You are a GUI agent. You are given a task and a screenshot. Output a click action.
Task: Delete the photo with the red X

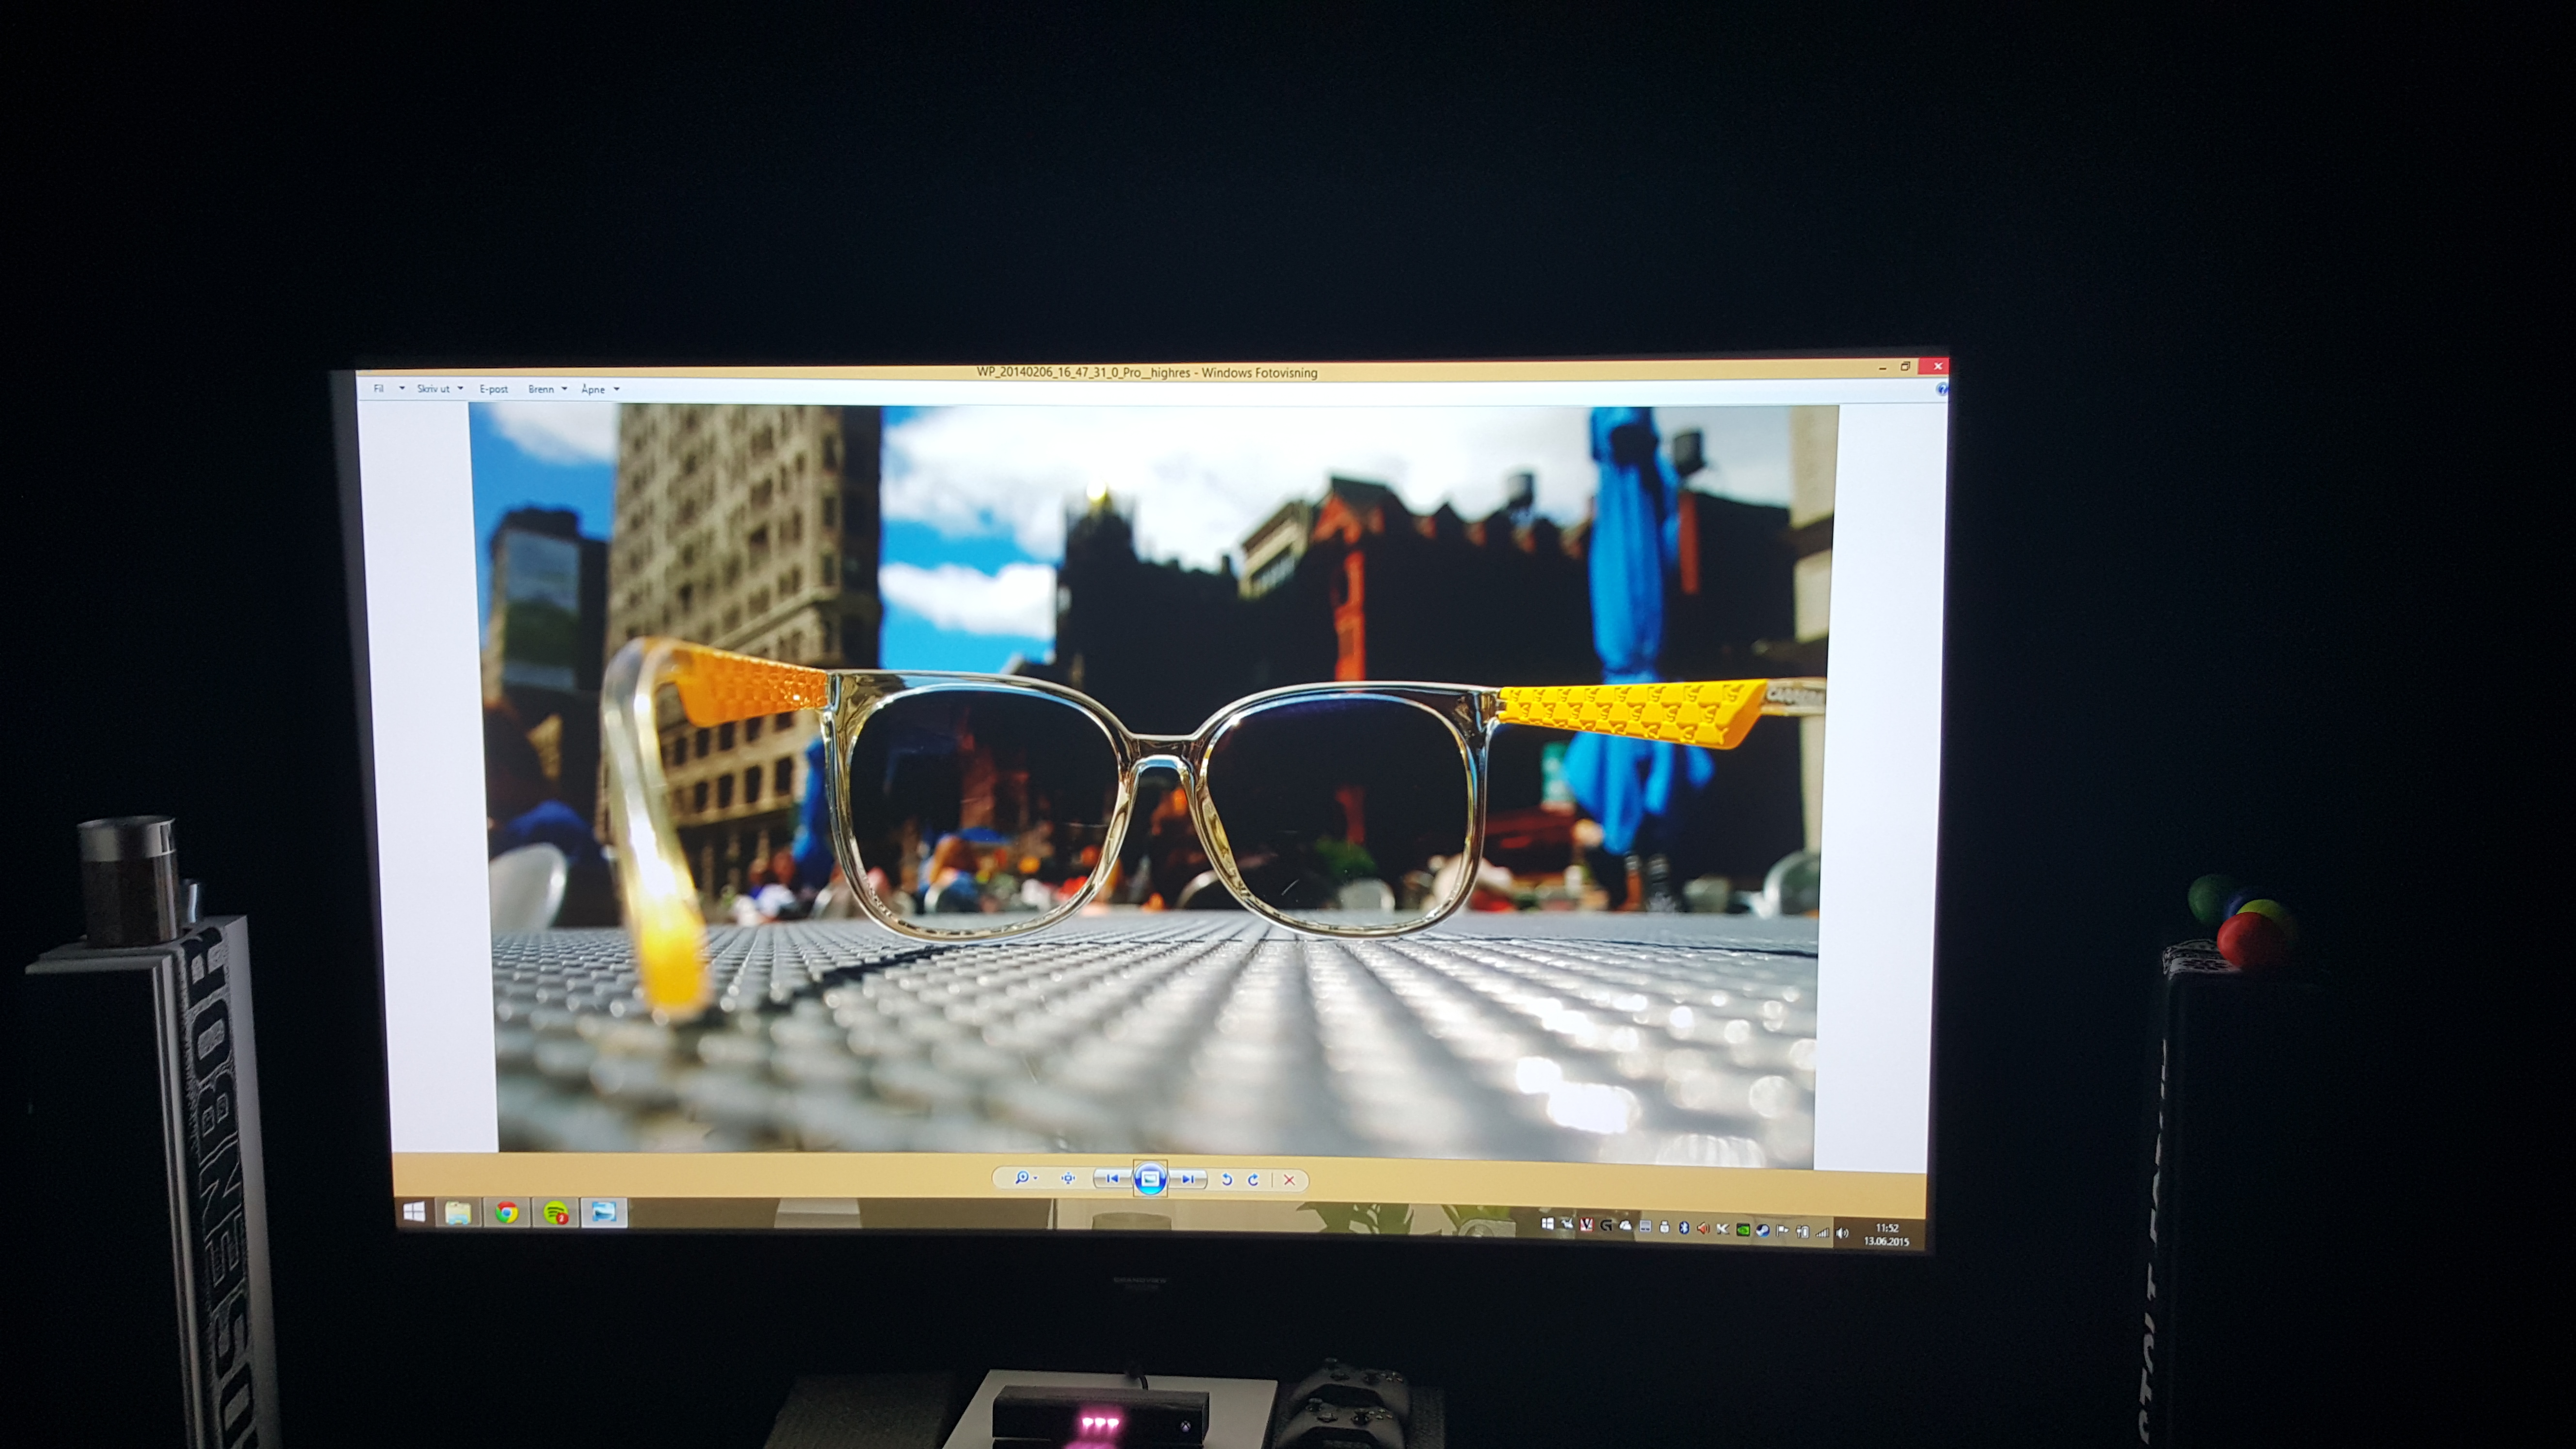pos(1290,1180)
